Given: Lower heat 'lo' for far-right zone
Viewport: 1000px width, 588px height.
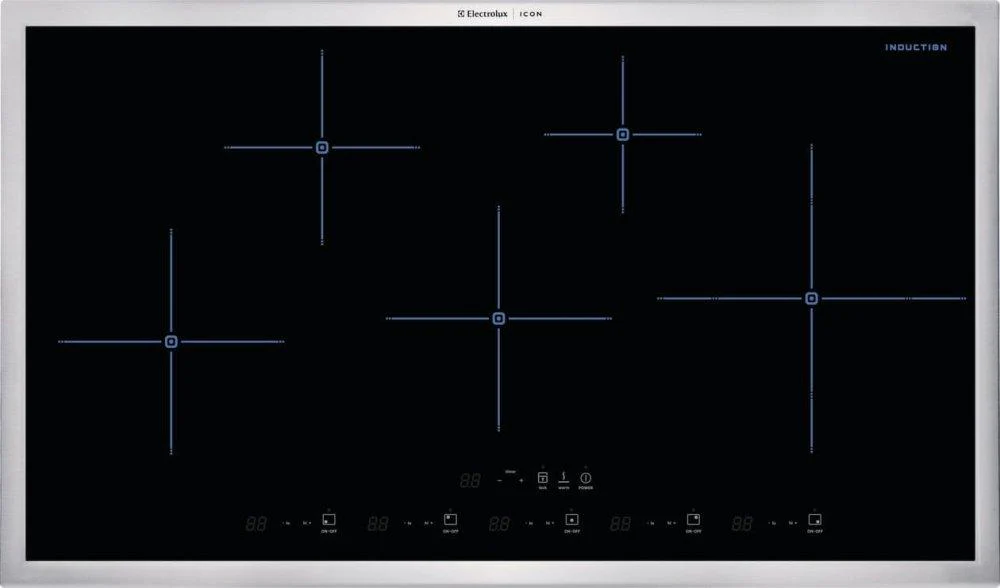Looking at the screenshot, I should click(x=772, y=524).
